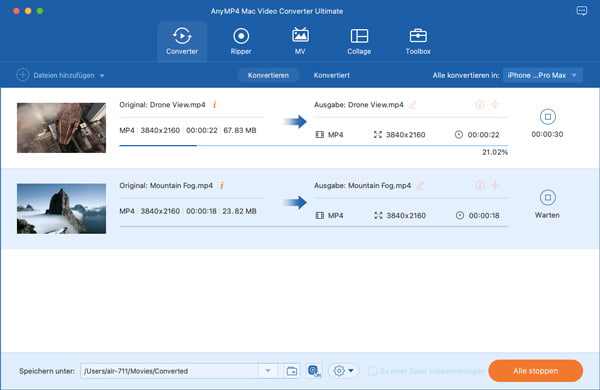The image size is (600, 390).
Task: Click output info icon for Drone View
Action: pyautogui.click(x=479, y=104)
